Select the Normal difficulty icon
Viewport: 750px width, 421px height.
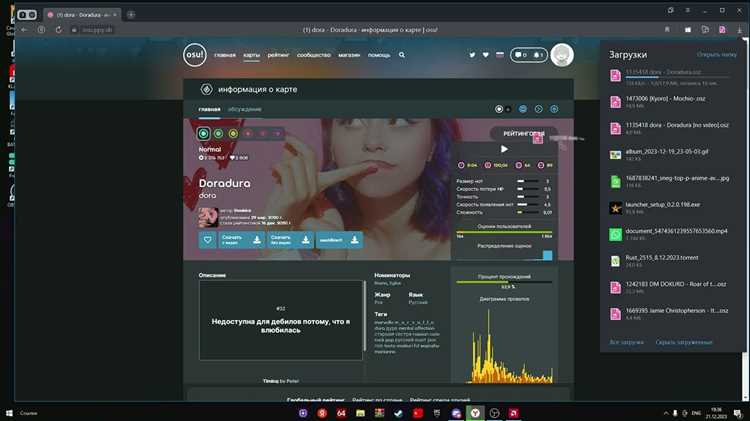point(203,133)
